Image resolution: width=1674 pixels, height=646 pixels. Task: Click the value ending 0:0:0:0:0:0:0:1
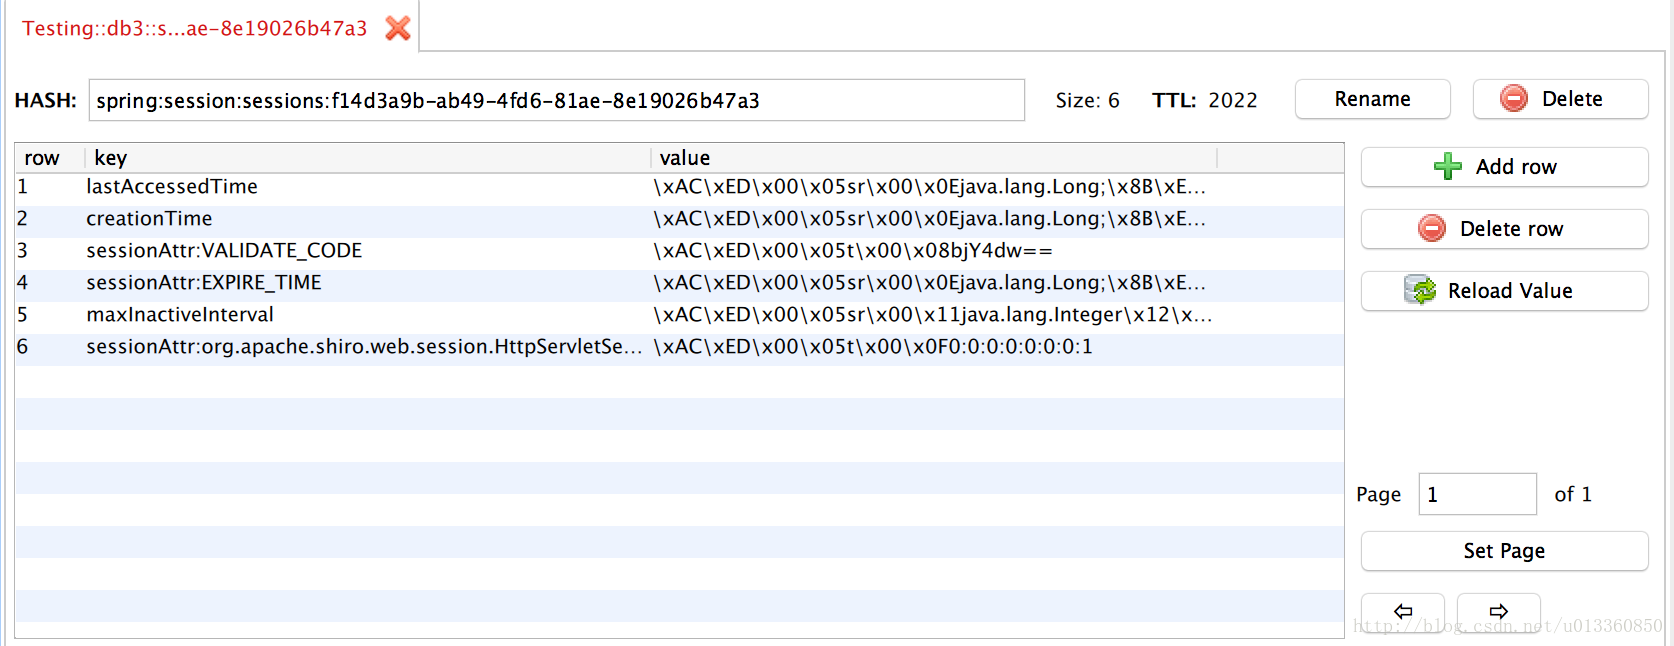point(934,346)
